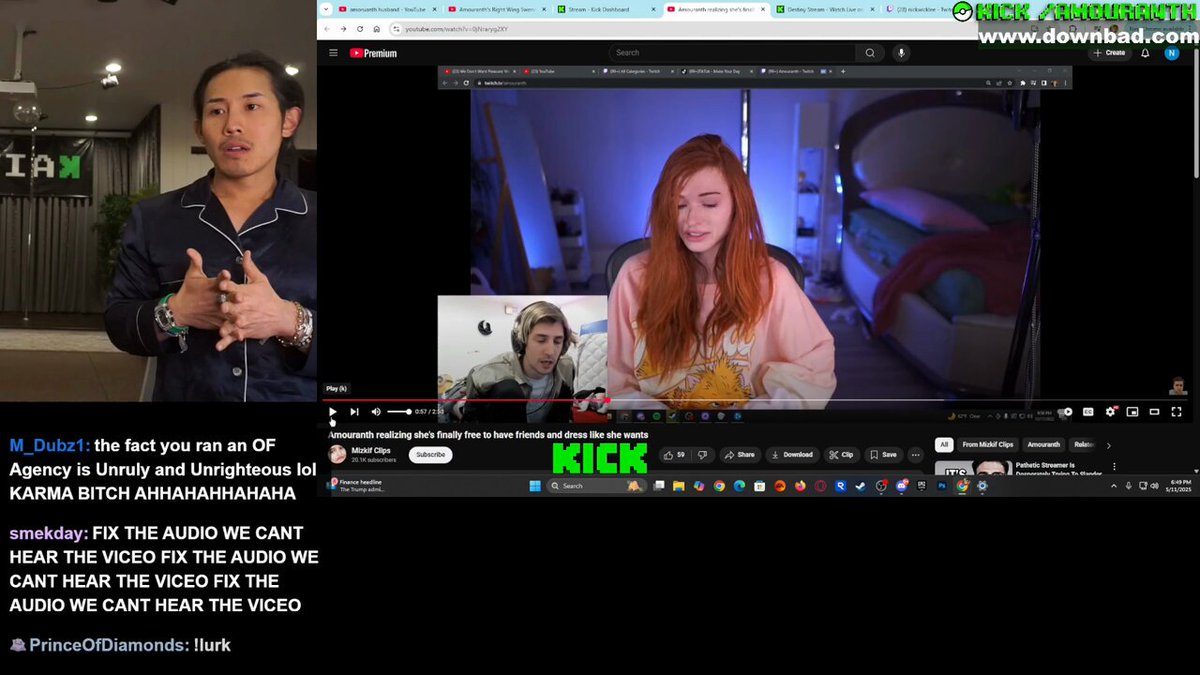
Task: Expand more filter chips with chevron
Action: tap(1108, 445)
